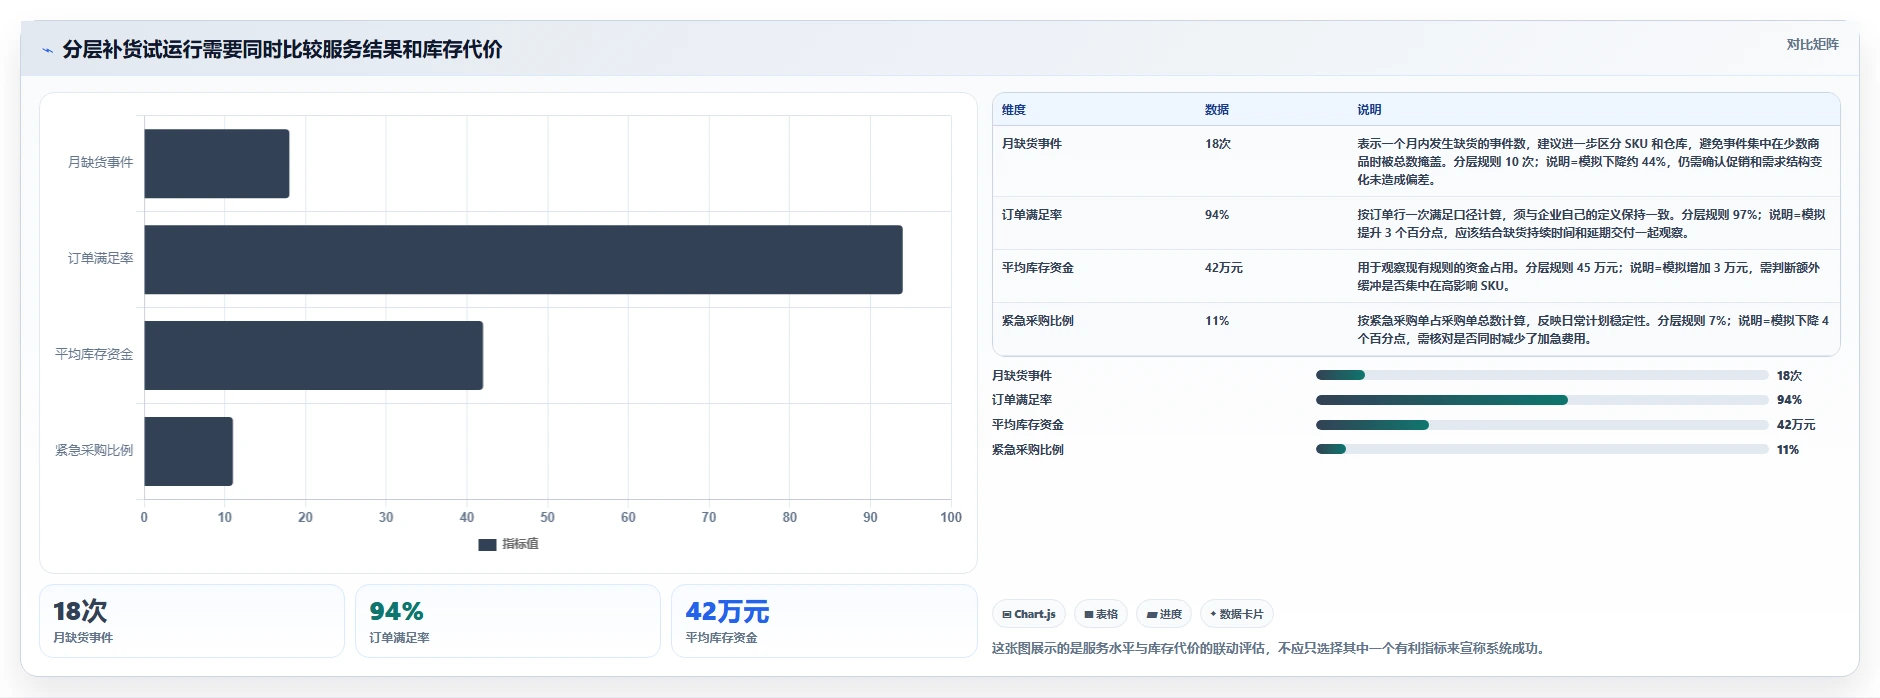Click the 42万元 value in the table
1880x698 pixels.
(x=1224, y=268)
